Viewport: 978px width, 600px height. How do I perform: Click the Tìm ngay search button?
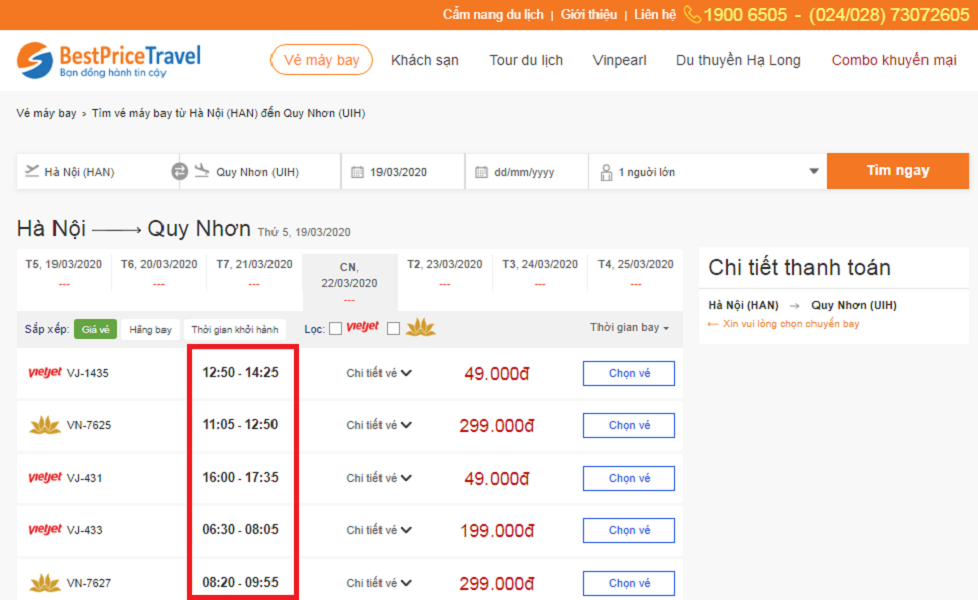[898, 171]
